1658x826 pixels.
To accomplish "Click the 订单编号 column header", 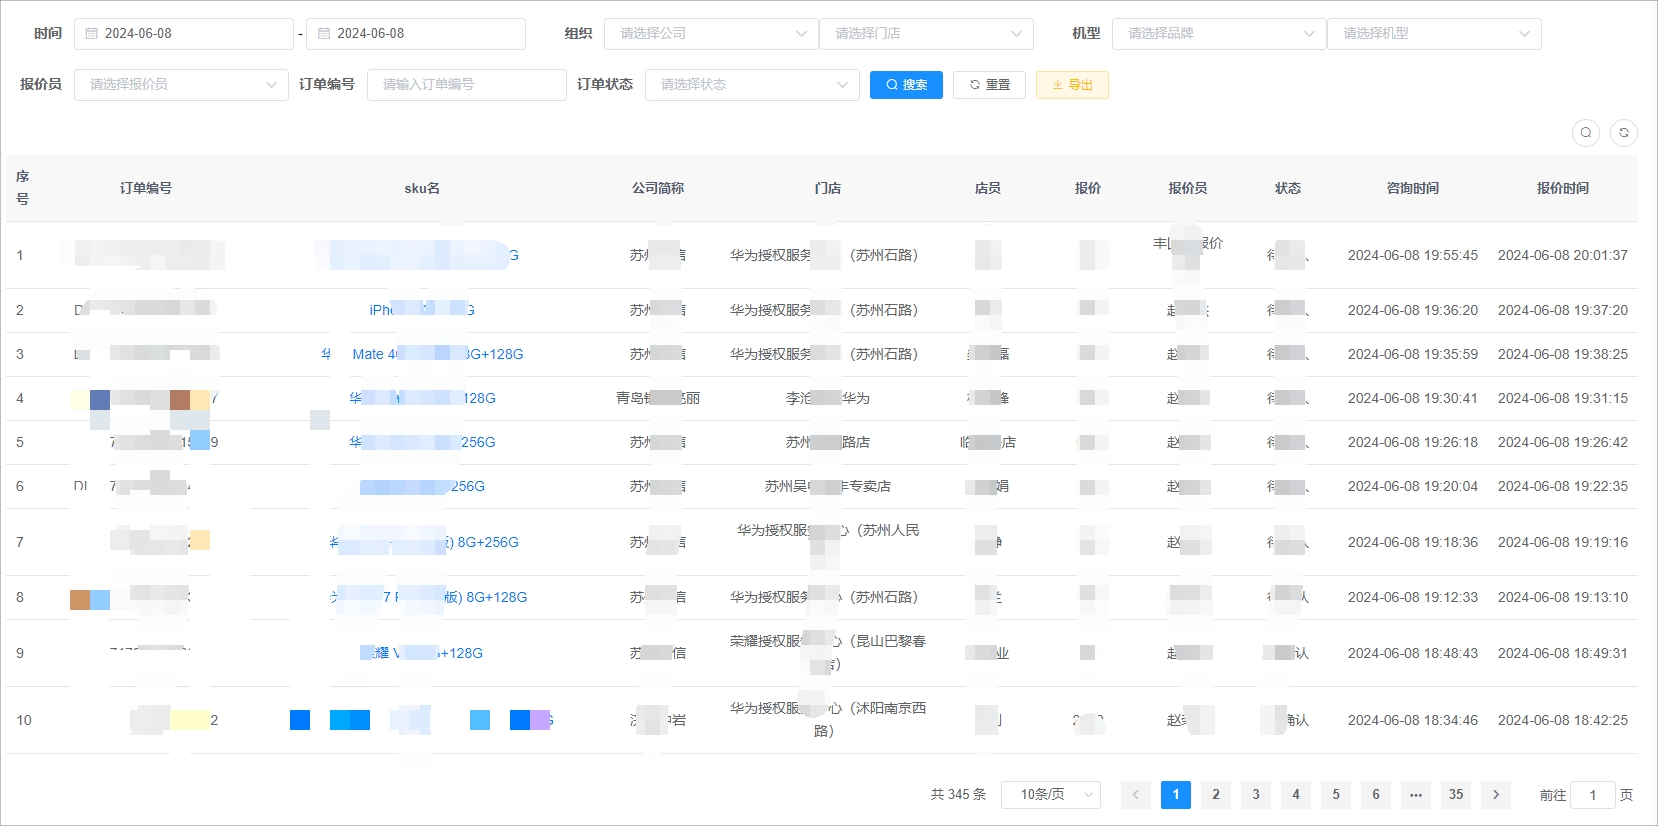I will (146, 188).
